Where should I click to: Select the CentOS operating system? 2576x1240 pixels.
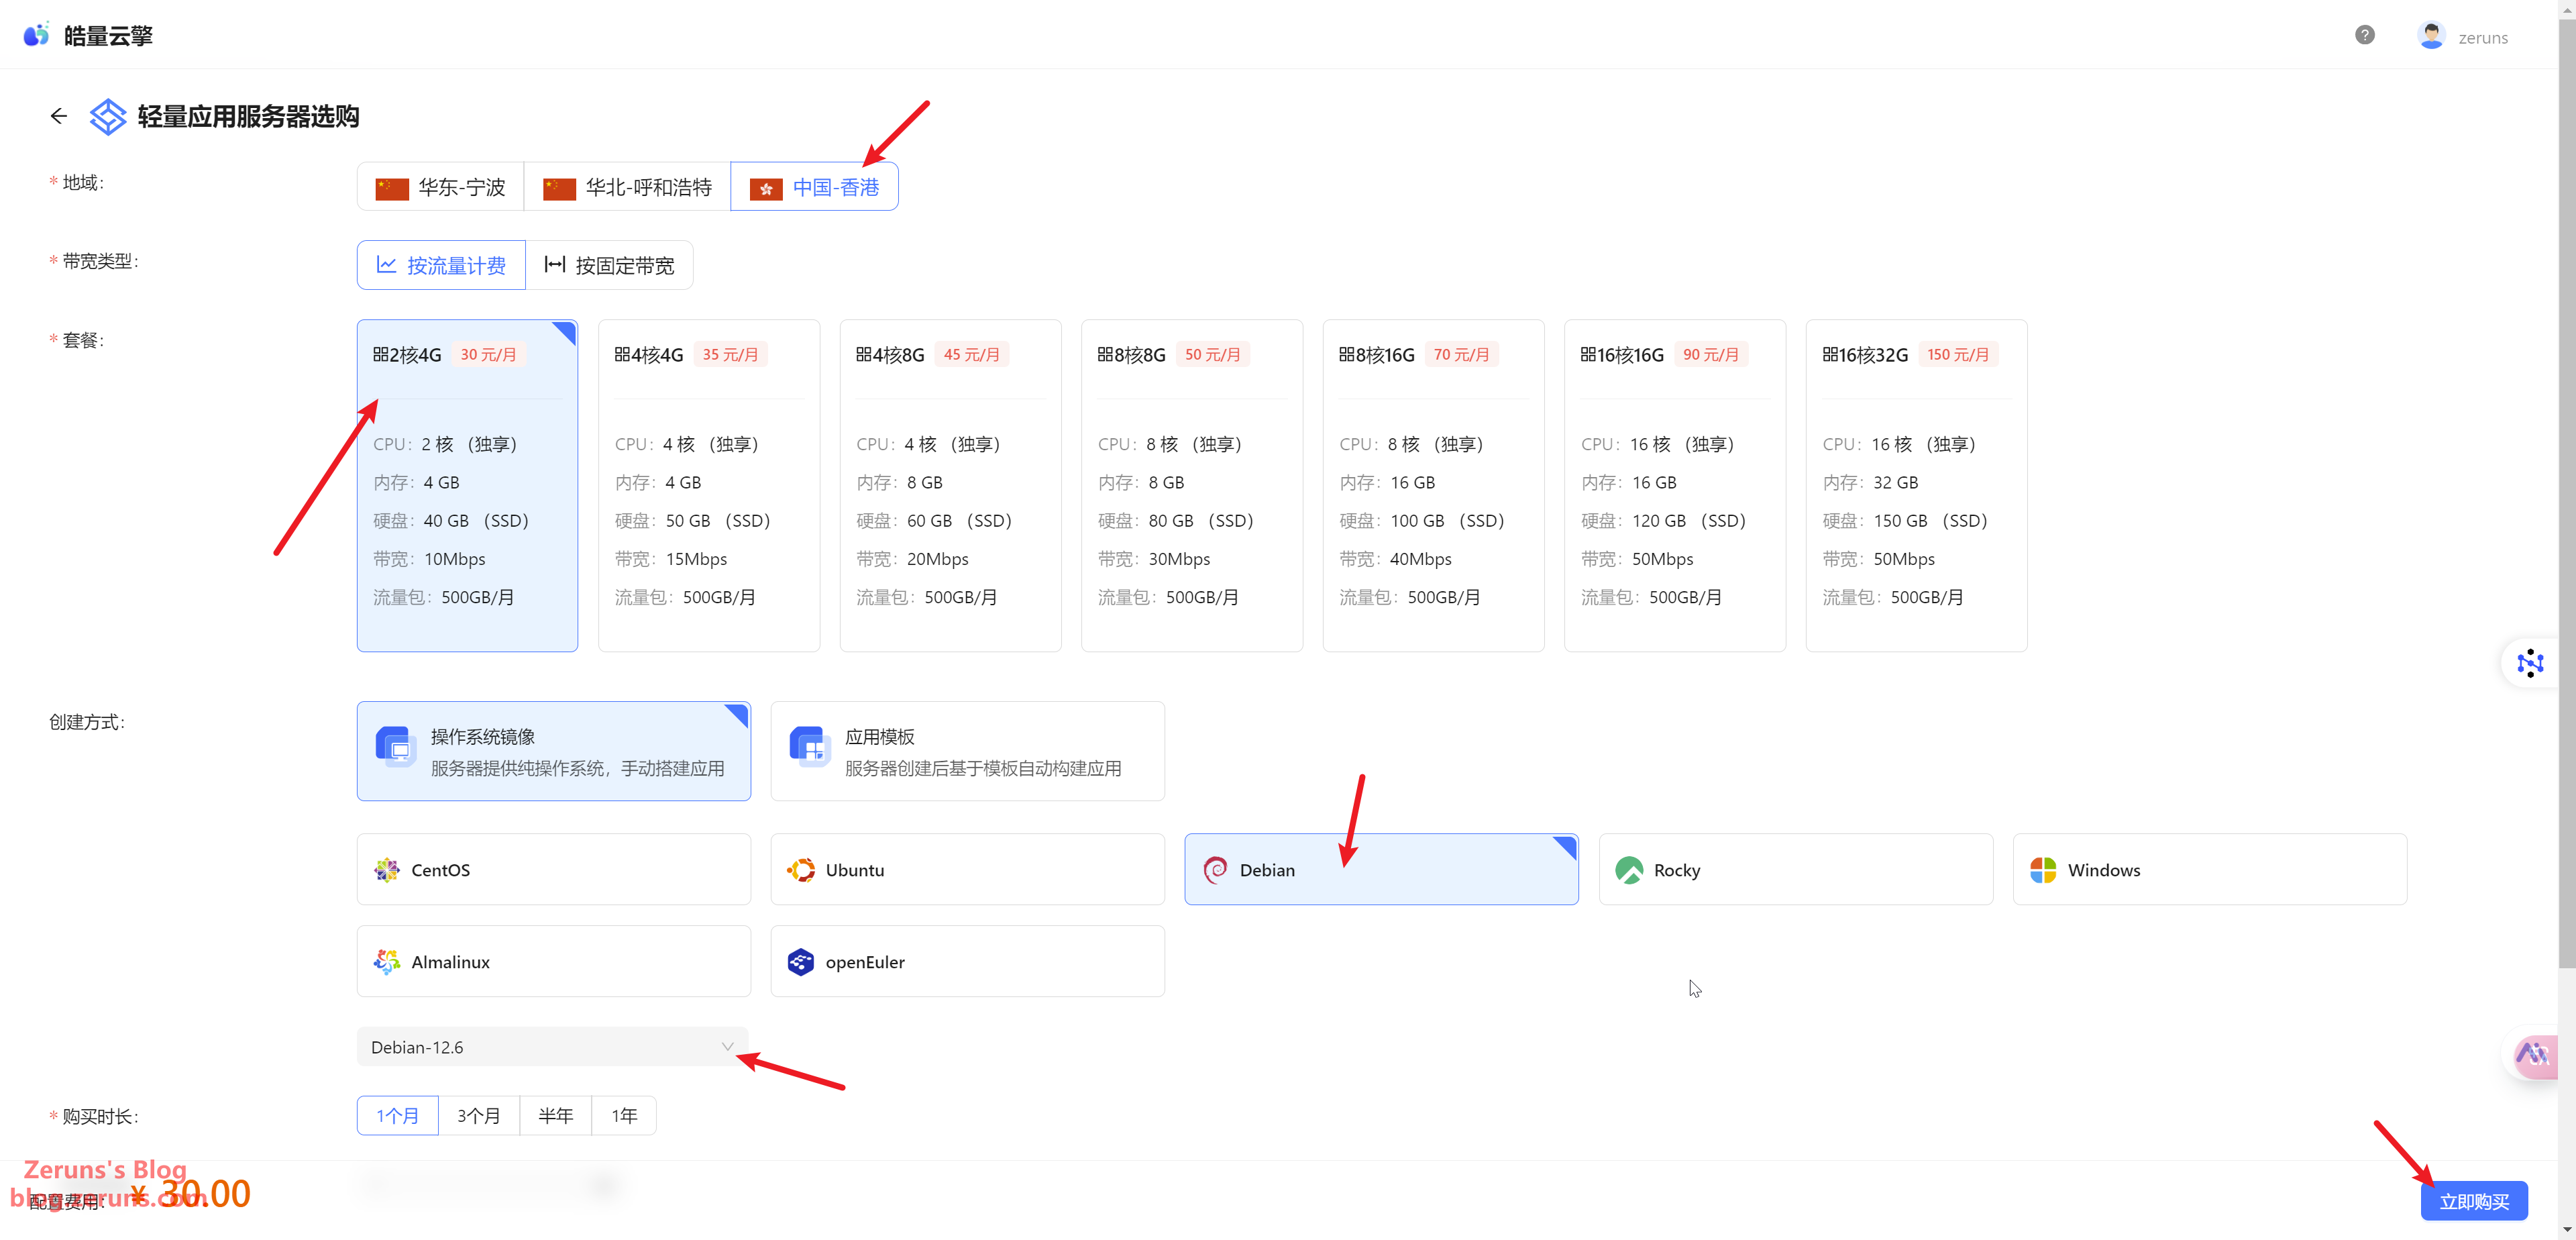[x=553, y=869]
